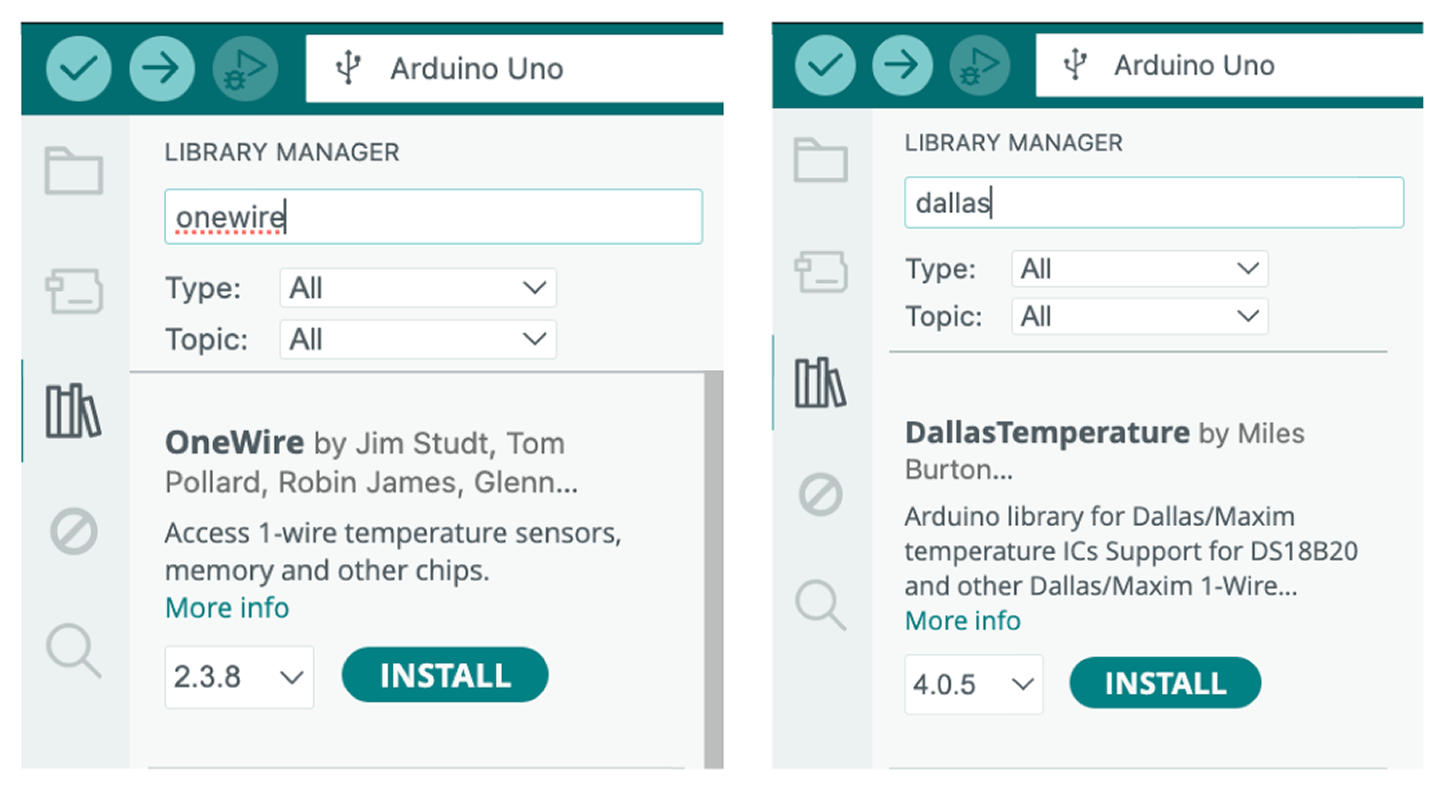Open the Boards Manager panel
The height and width of the screenshot is (789, 1442).
73,290
